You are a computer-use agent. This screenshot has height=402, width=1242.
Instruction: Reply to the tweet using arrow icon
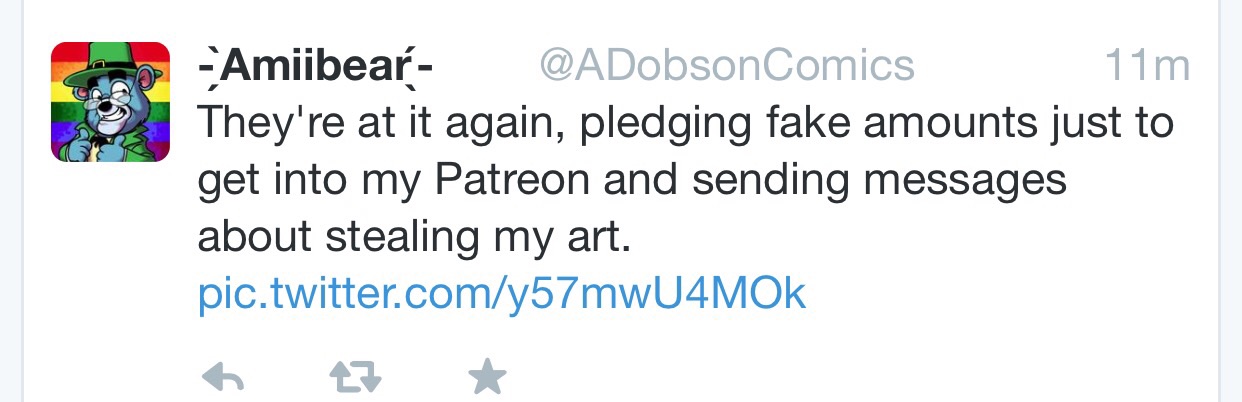[x=224, y=377]
